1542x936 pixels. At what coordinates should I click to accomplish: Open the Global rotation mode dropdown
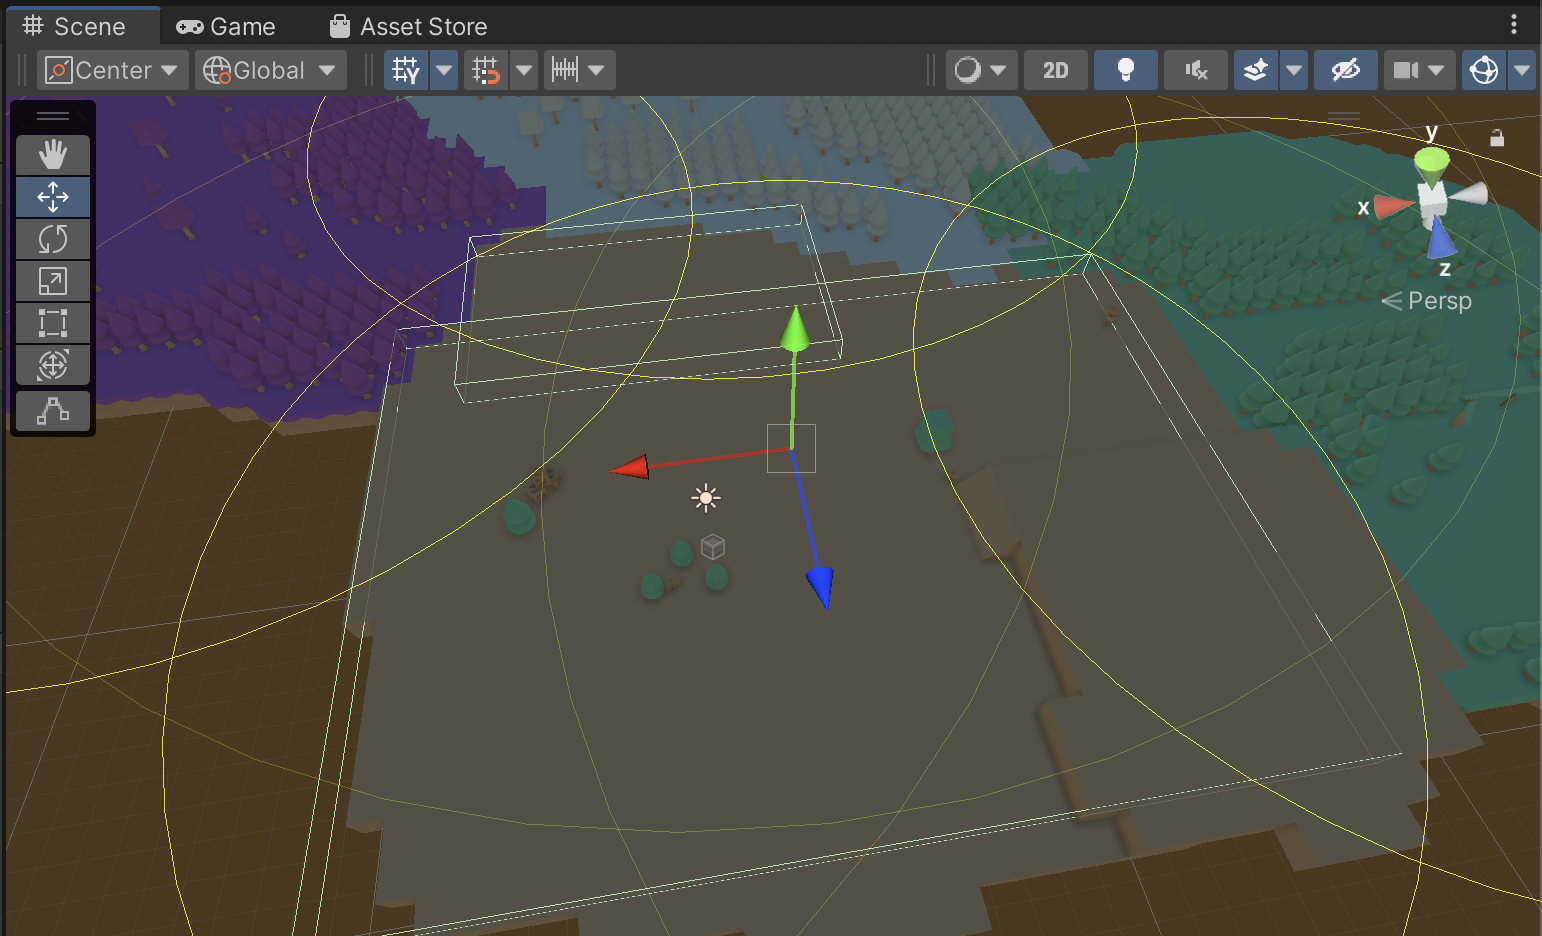tap(270, 70)
